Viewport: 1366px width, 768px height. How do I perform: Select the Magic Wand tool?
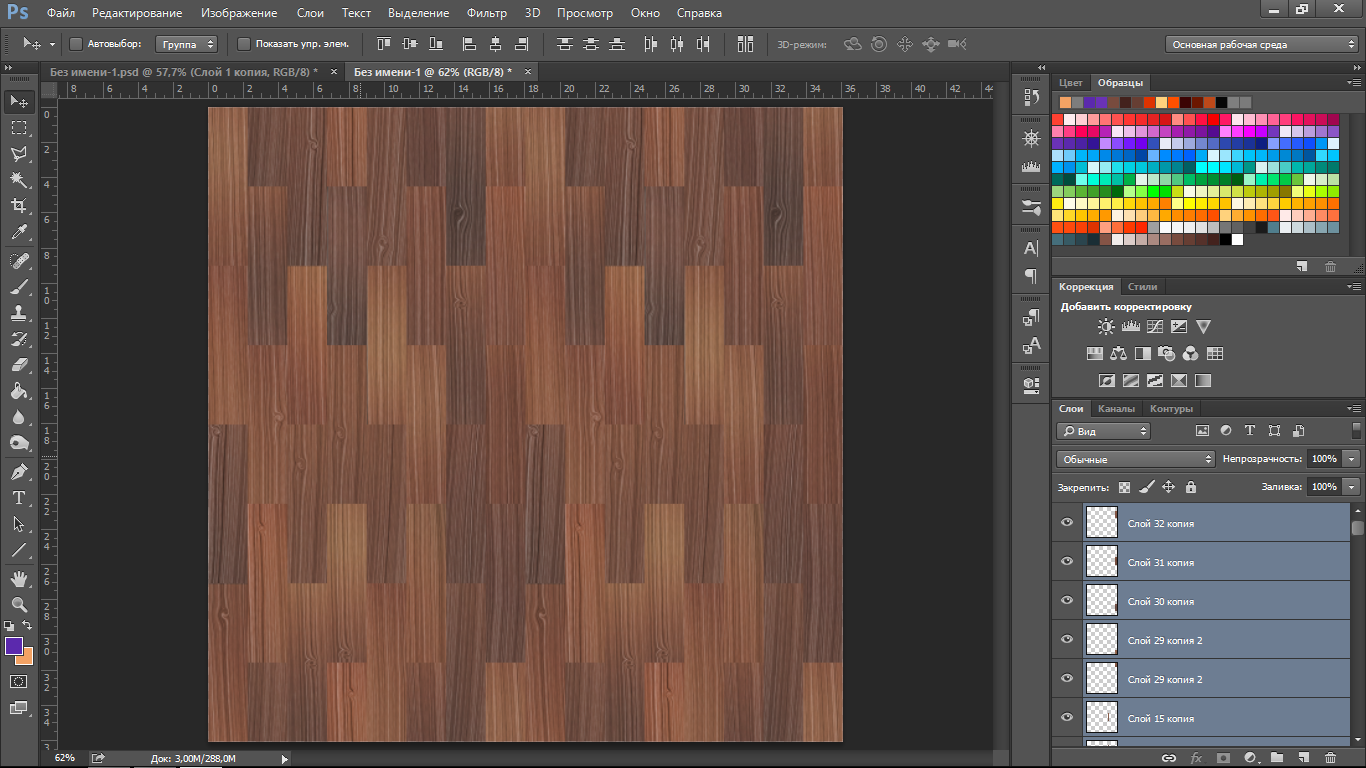click(x=19, y=180)
